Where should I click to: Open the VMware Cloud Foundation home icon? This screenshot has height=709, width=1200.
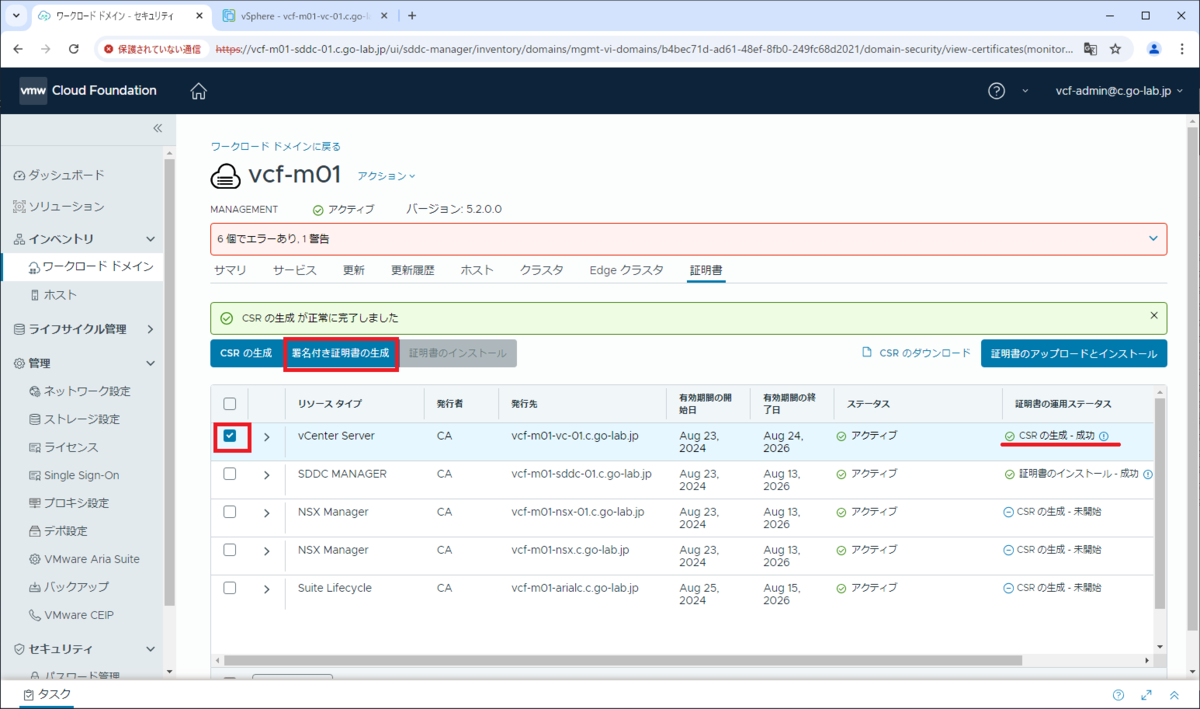coord(199,91)
